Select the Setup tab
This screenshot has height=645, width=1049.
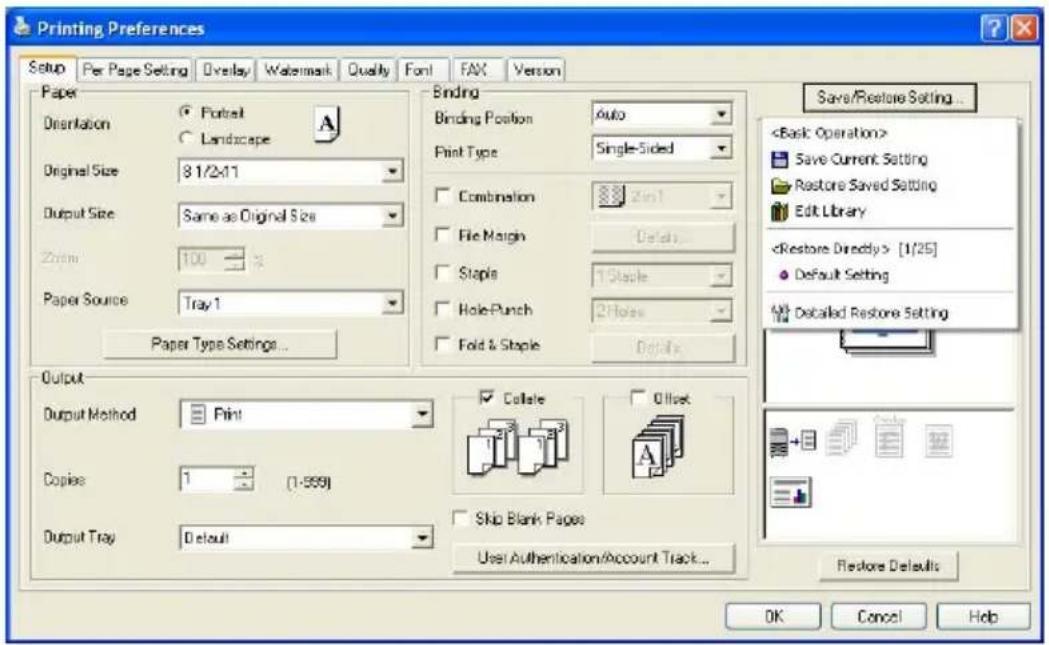pyautogui.click(x=47, y=68)
